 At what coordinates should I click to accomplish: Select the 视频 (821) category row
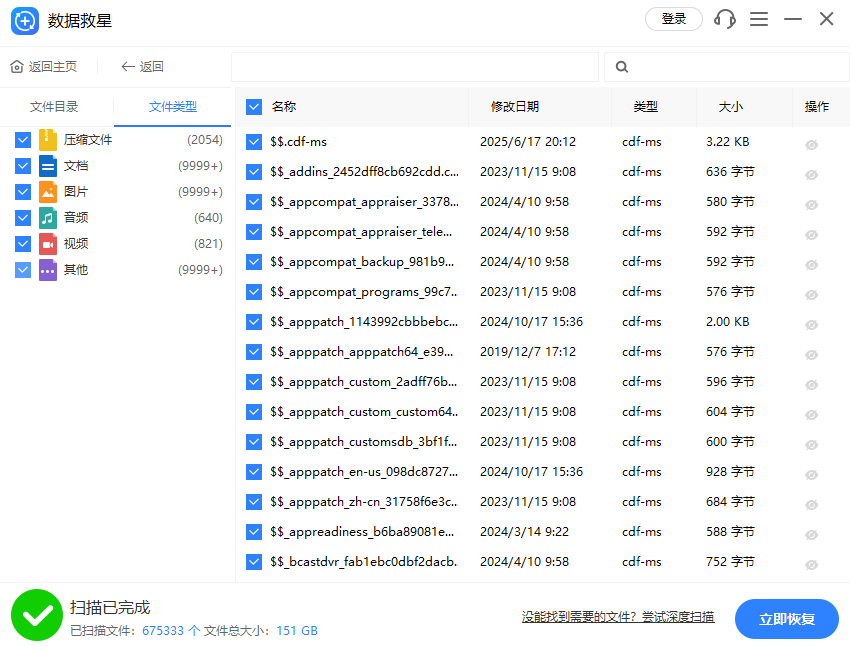tap(119, 244)
